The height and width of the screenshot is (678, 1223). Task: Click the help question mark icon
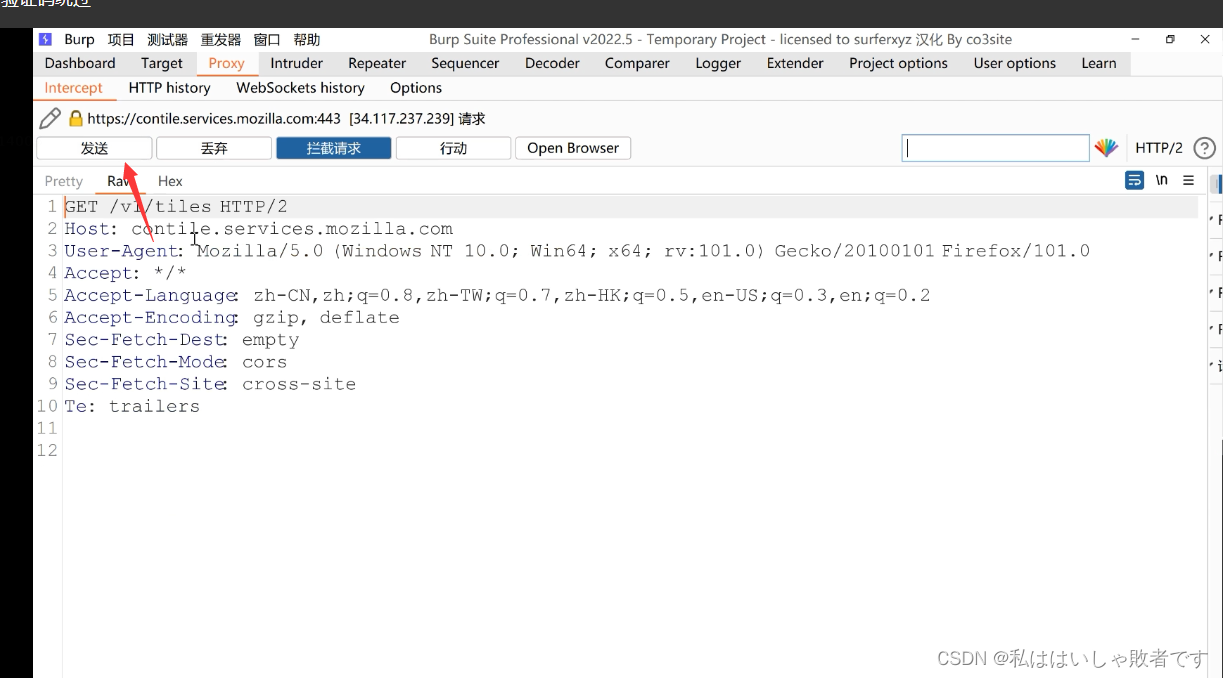pyautogui.click(x=1204, y=148)
